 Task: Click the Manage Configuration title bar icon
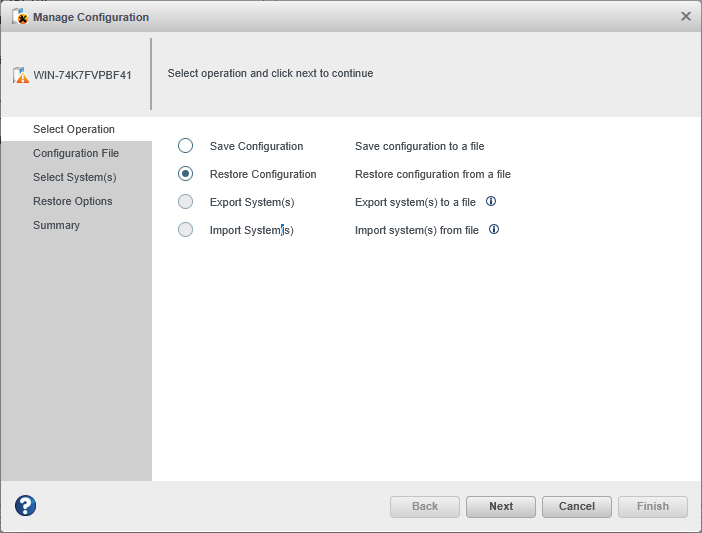pos(20,17)
